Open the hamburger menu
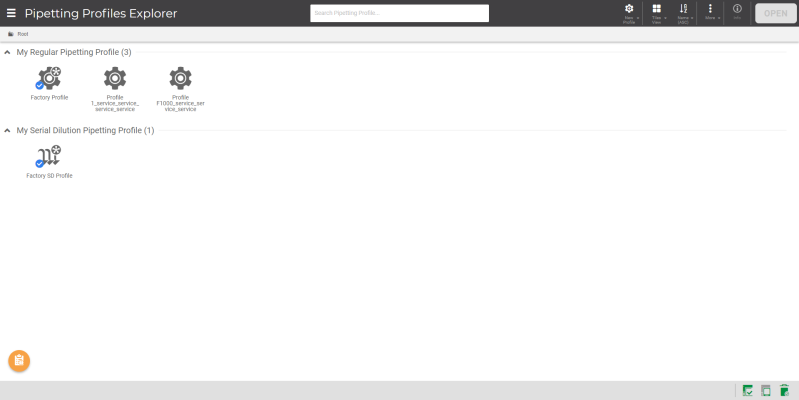799x400 pixels. [x=11, y=13]
